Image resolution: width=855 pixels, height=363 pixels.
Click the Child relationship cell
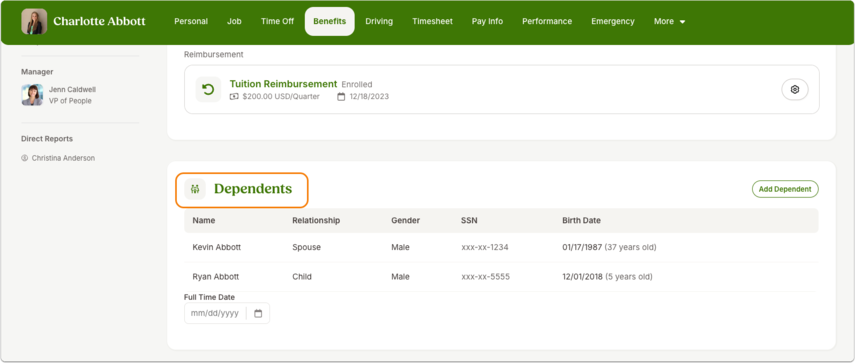302,277
